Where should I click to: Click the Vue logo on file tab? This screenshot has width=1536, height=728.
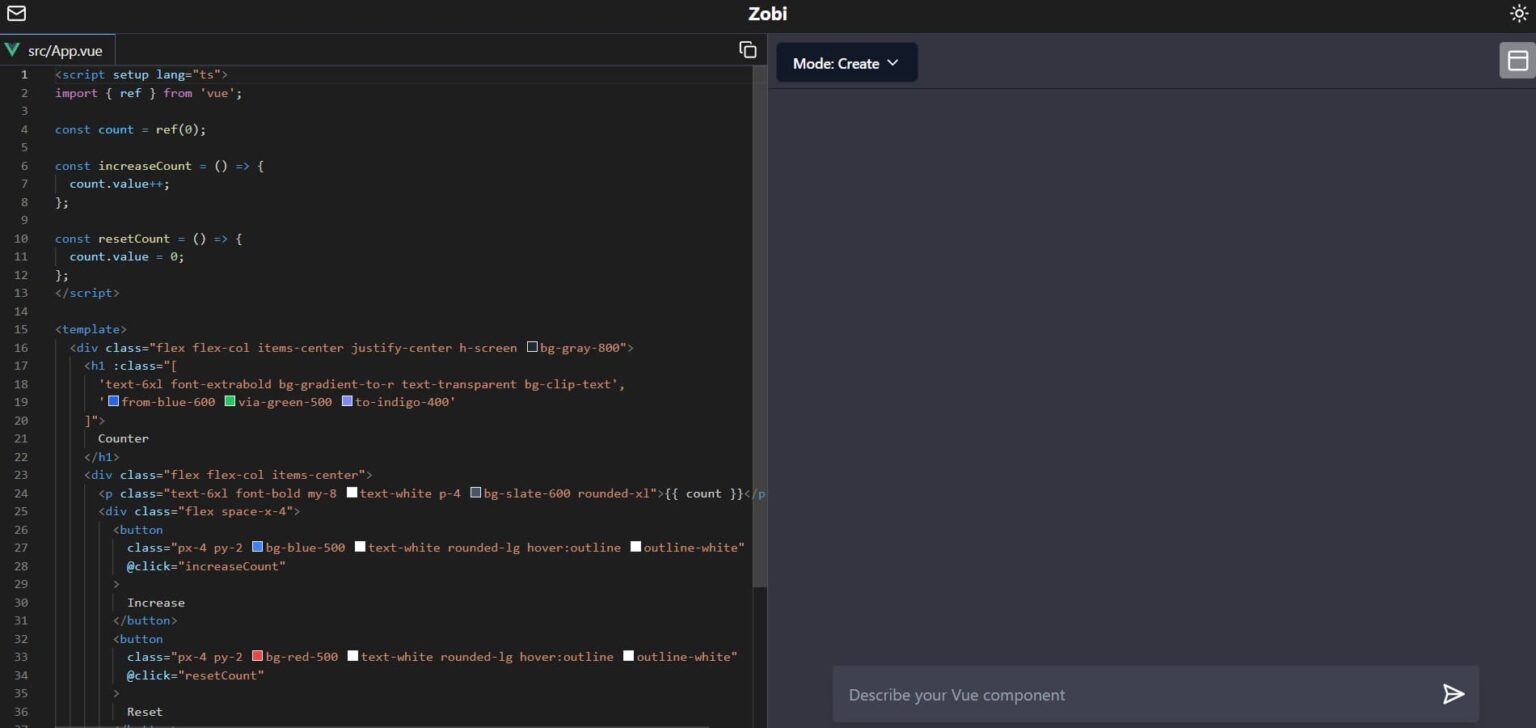pyautogui.click(x=13, y=50)
